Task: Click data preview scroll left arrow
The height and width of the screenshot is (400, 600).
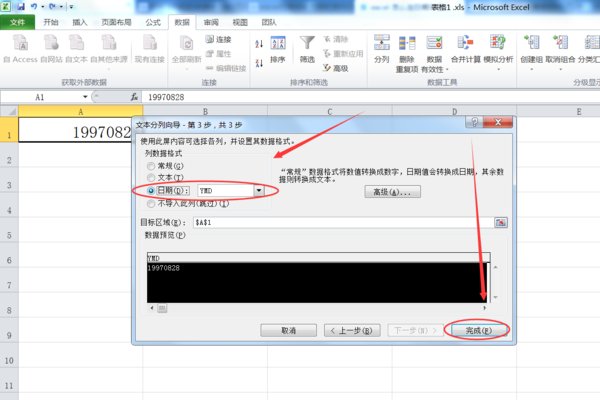Action: coord(152,308)
